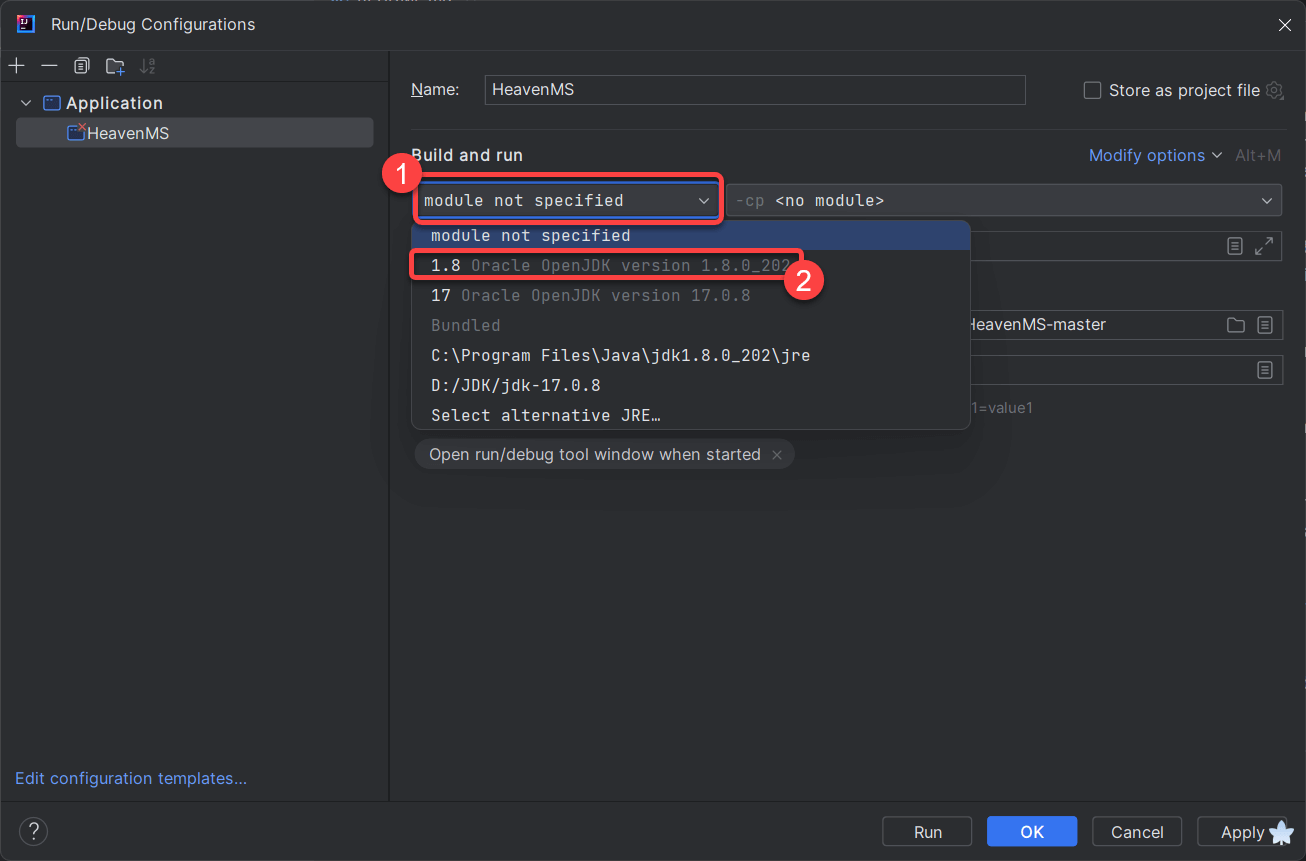Remove the 'Open run/debug tool window' chip
1306x861 pixels.
pyautogui.click(x=776, y=454)
